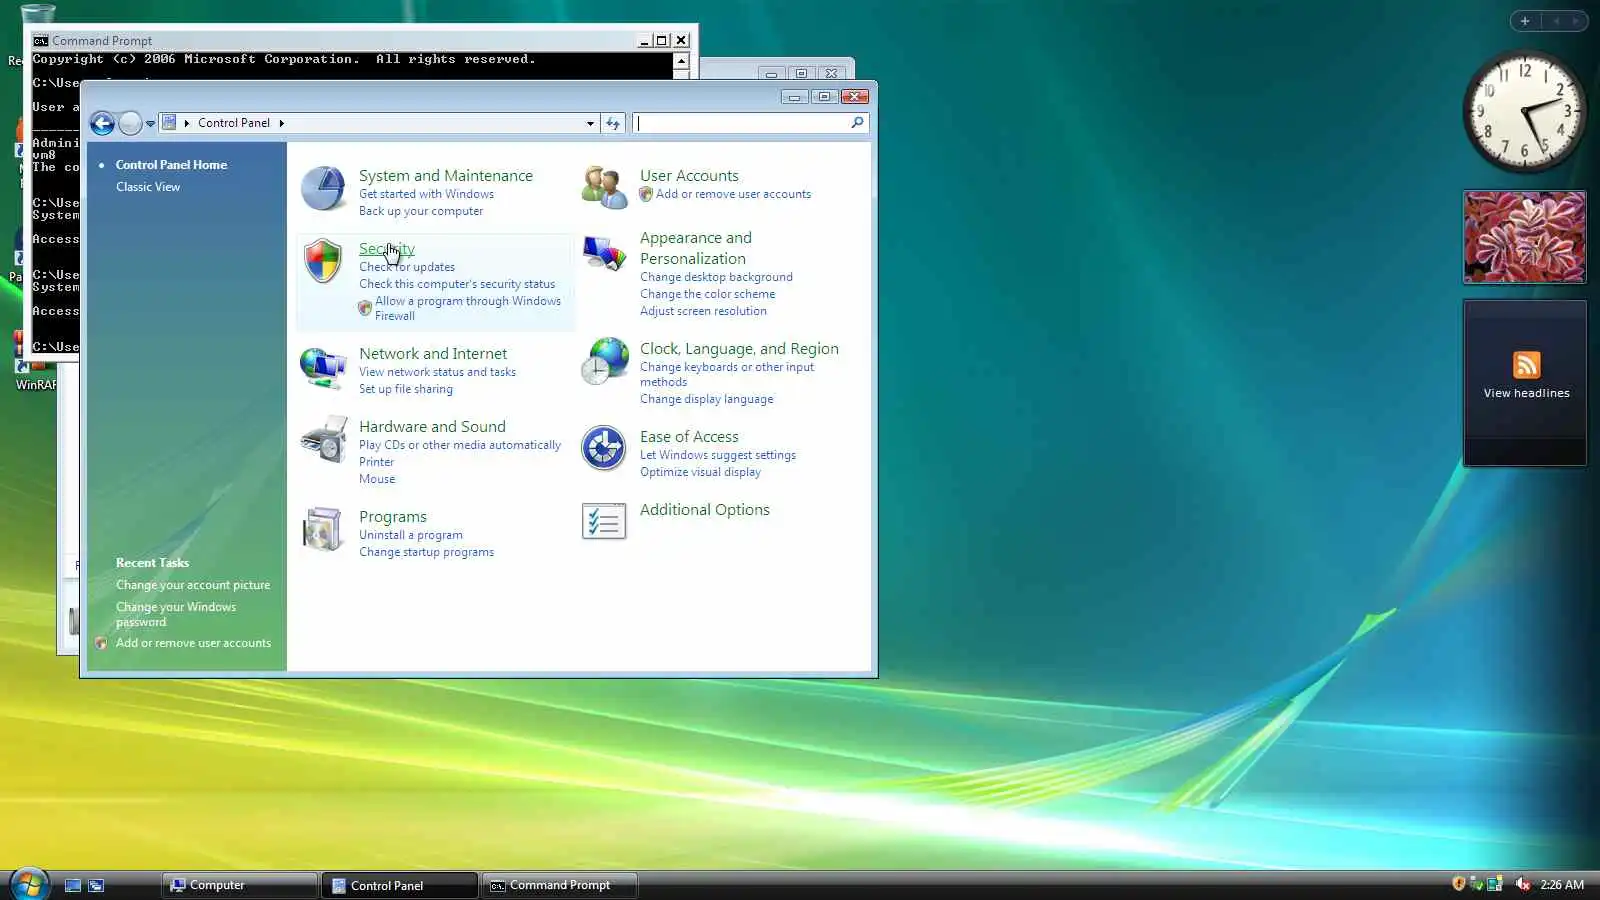Open the recent pages dropdown next to forward button
This screenshot has width=1600, height=900.
(150, 124)
